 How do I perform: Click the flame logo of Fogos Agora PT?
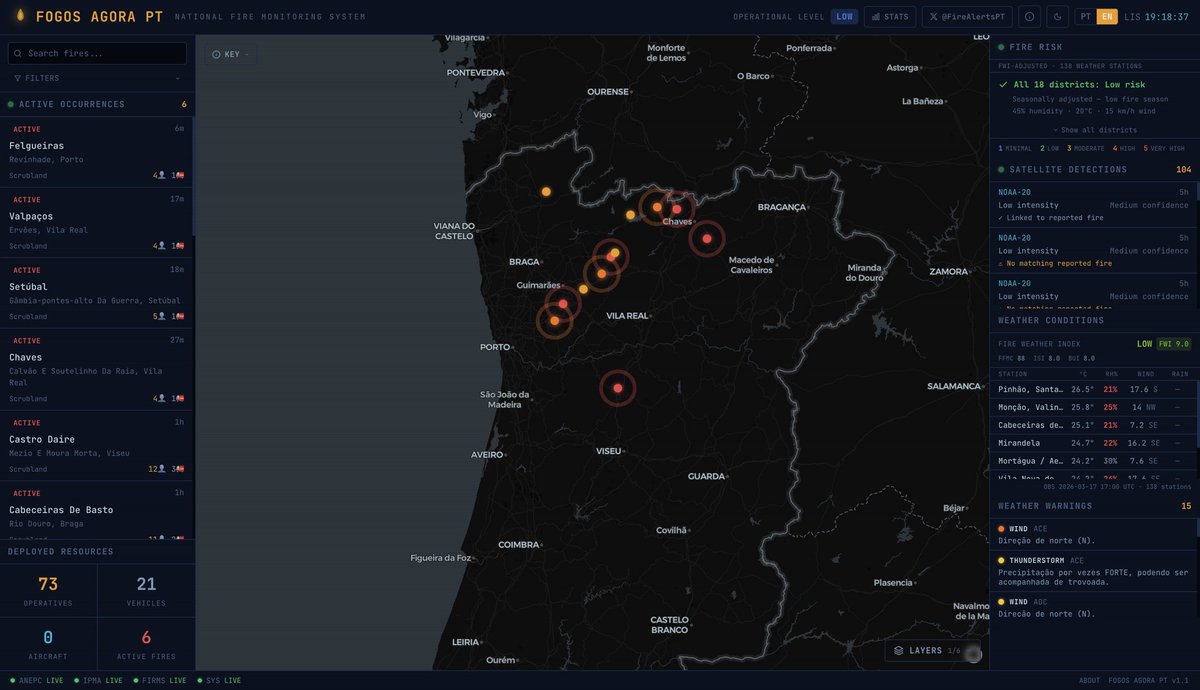(19, 16)
